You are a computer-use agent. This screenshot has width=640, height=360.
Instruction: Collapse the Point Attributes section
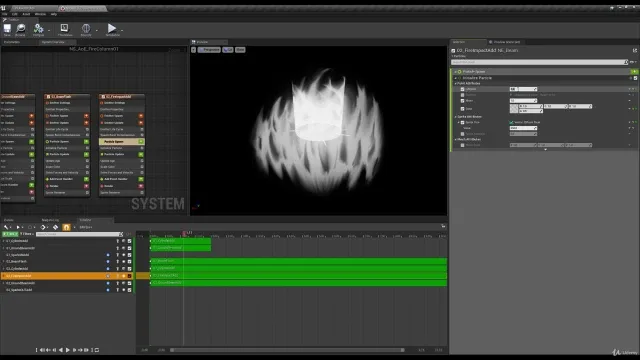click(x=456, y=83)
